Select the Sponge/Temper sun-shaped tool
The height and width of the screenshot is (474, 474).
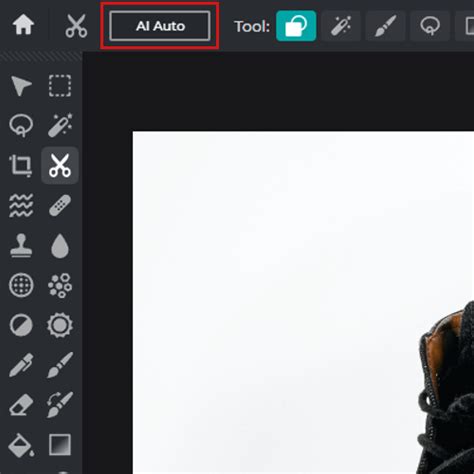(x=60, y=325)
